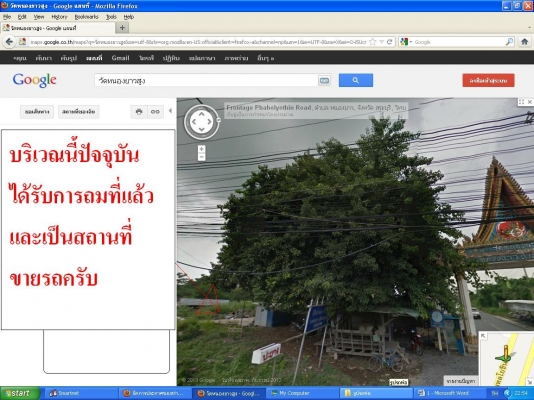Close Street View with X icon
The image size is (534, 400).
coord(530,102)
